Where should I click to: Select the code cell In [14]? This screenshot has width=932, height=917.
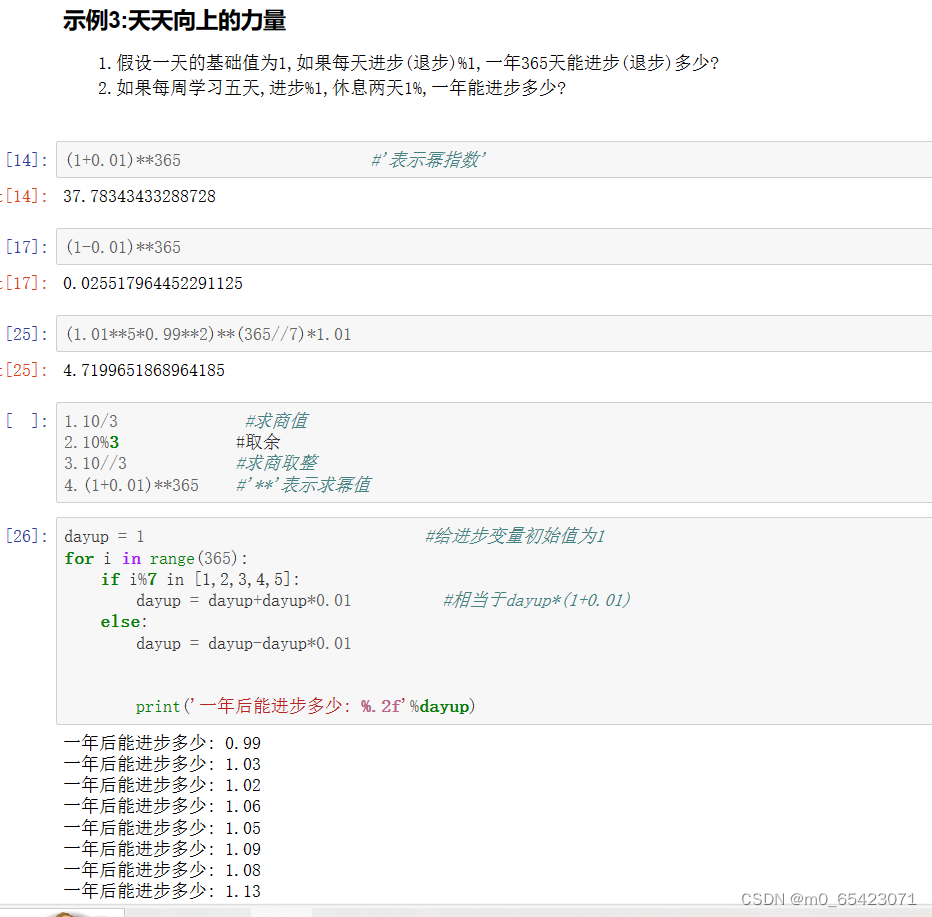coord(300,159)
